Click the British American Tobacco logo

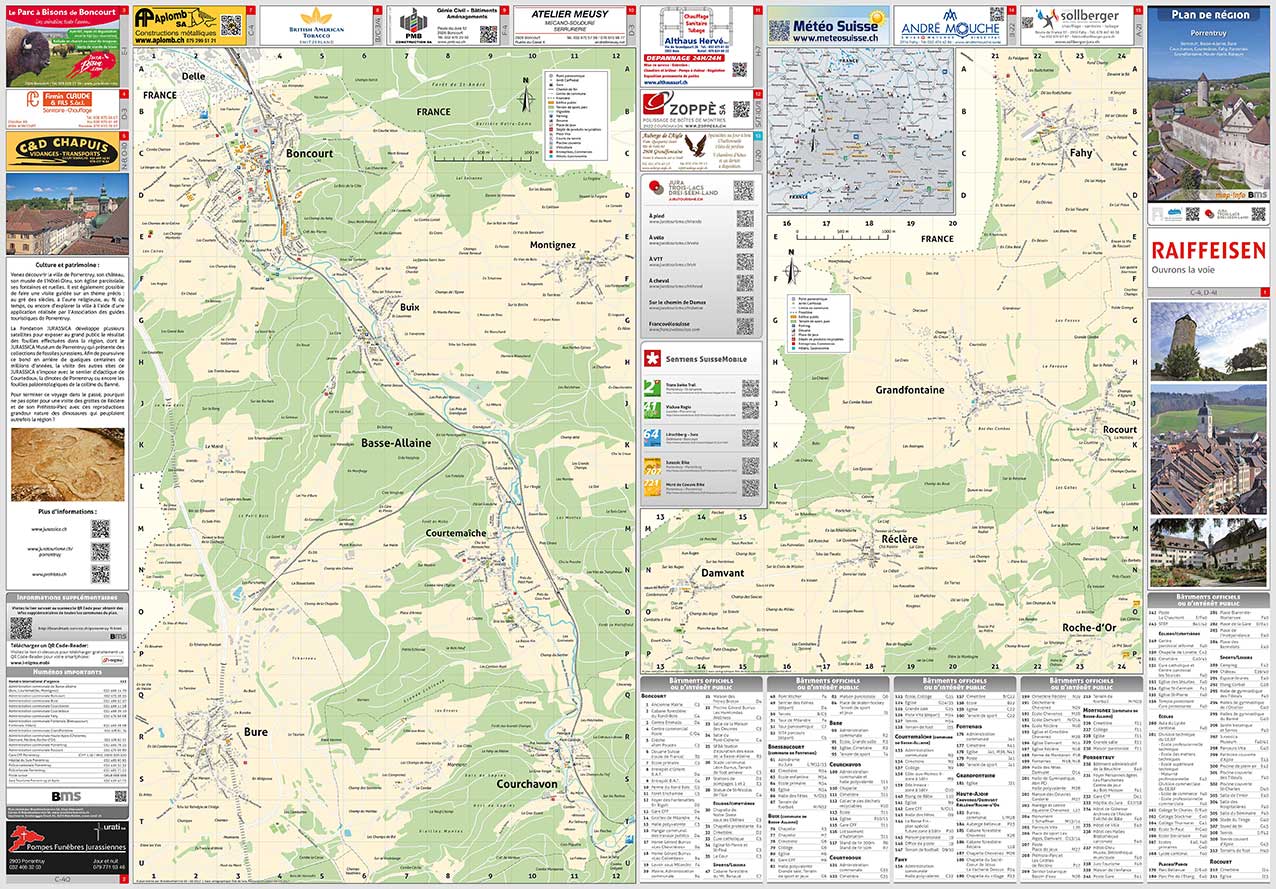[x=317, y=23]
